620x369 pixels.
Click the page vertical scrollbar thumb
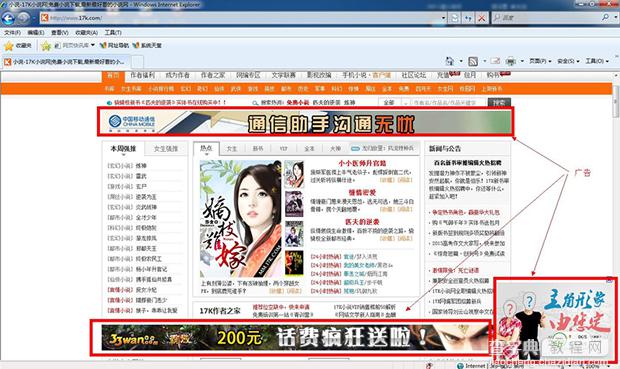tap(616, 101)
